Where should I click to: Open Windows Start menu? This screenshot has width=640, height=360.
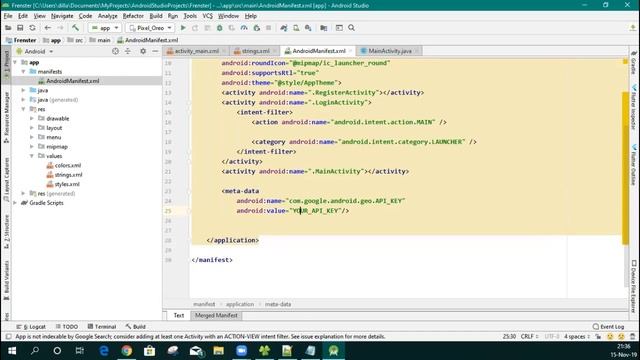click(x=12, y=351)
